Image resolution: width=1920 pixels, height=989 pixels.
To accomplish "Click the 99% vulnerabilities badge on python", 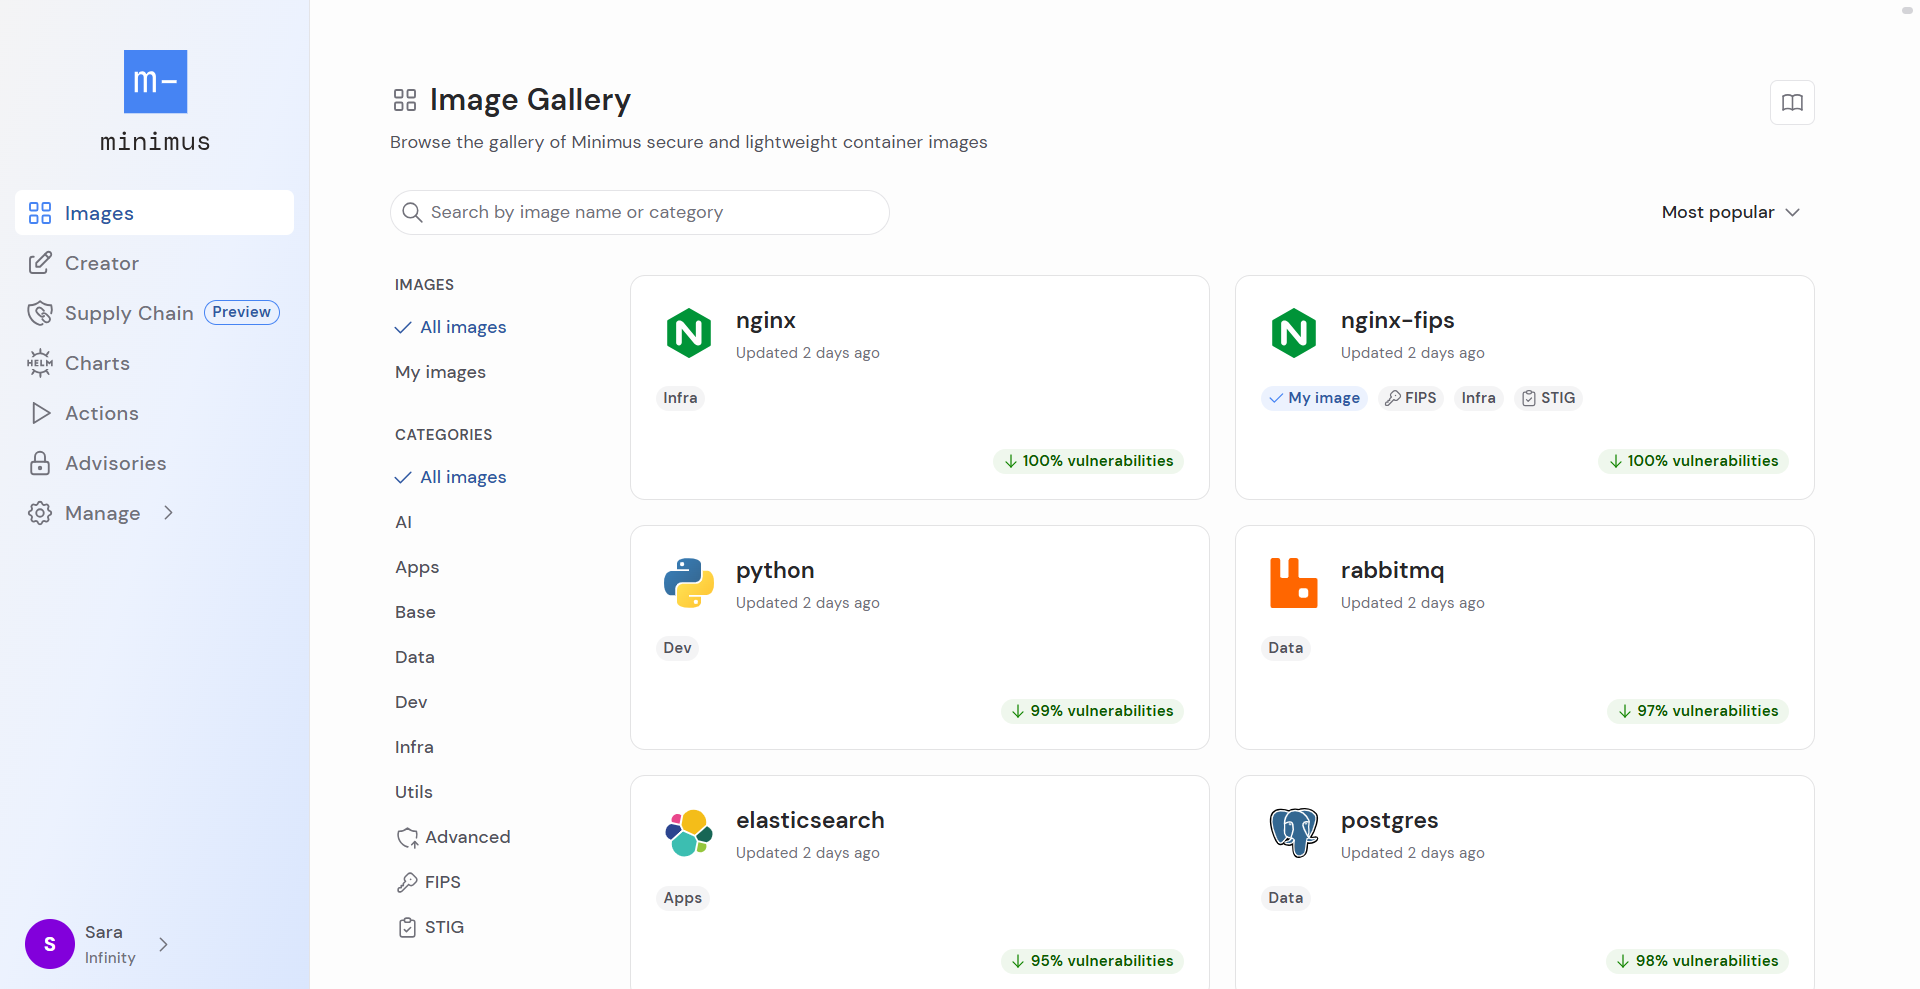I will click(x=1092, y=711).
